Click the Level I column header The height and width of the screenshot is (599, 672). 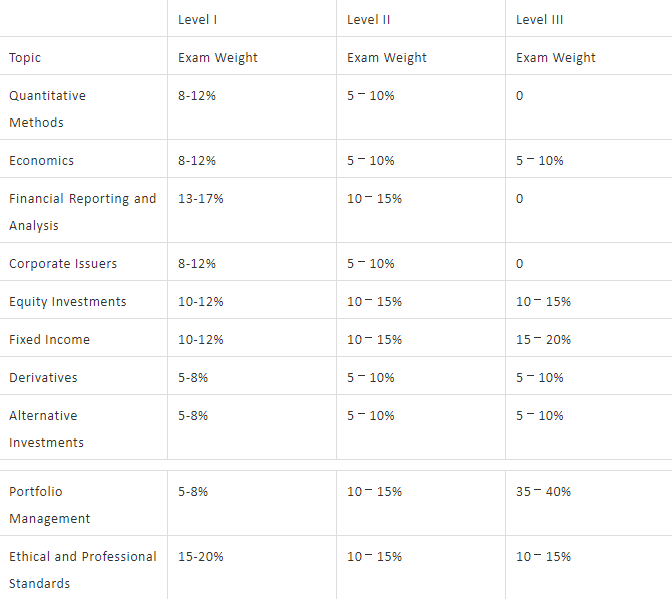point(198,20)
